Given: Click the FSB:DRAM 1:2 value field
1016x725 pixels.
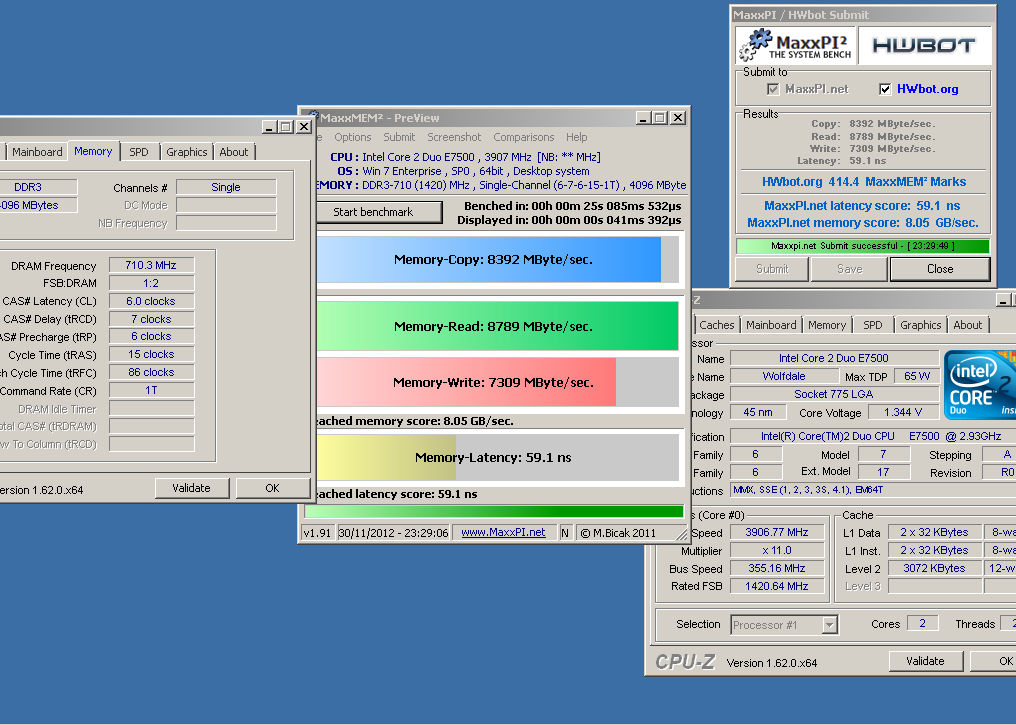Looking at the screenshot, I should click(x=151, y=283).
